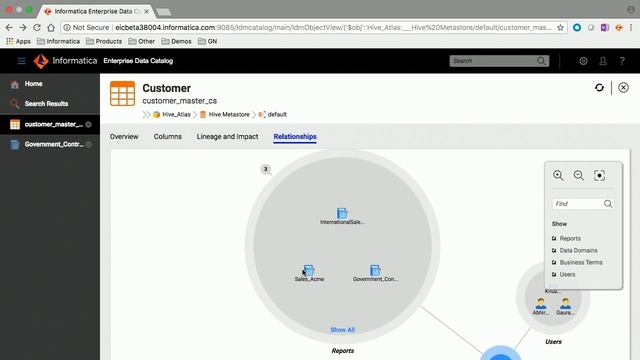The image size is (640, 360).
Task: Click the Customer table icon
Action: pyautogui.click(x=122, y=93)
